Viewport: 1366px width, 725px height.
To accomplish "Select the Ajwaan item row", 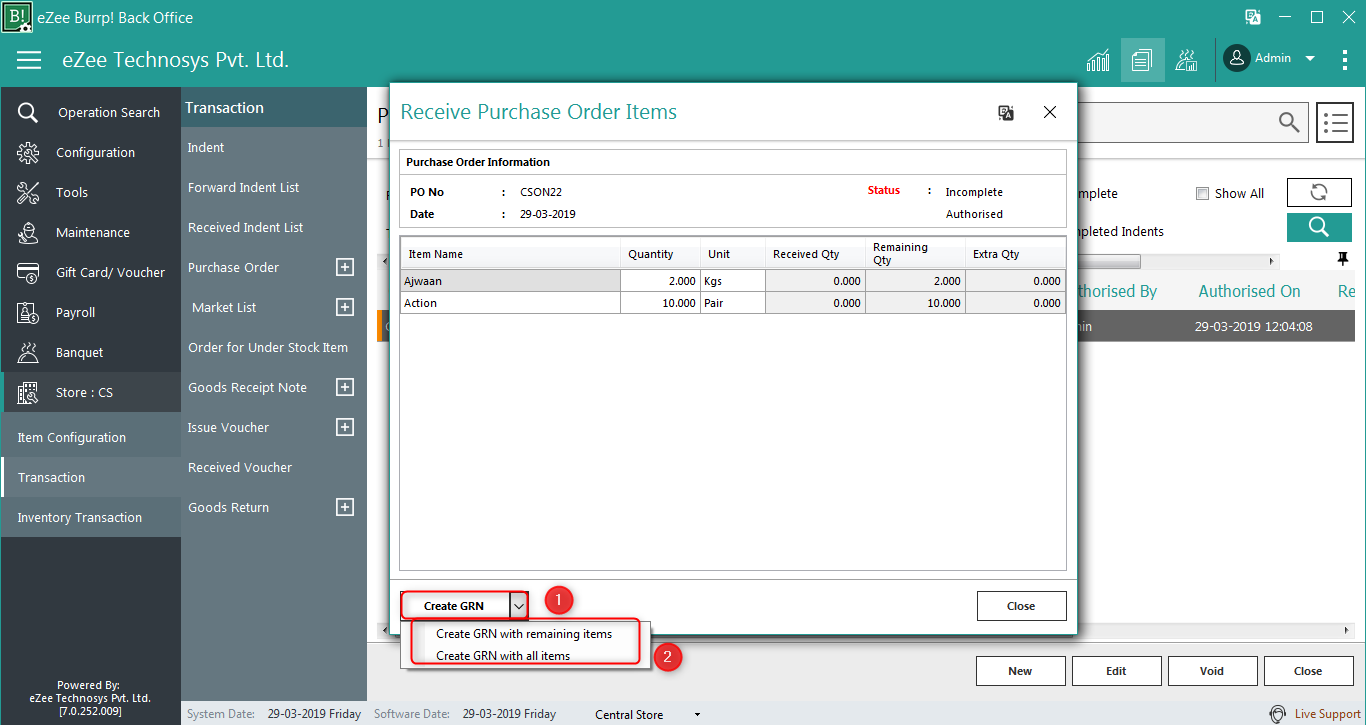I will (x=733, y=281).
